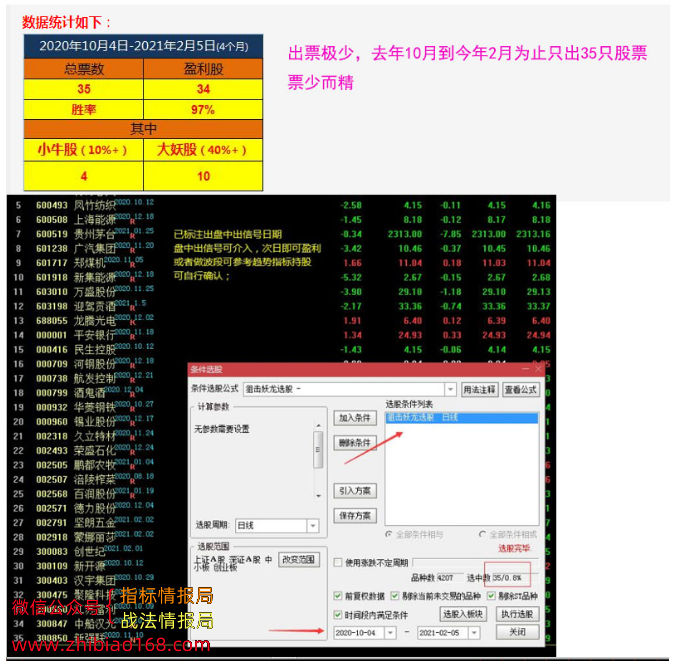Select 狙击妖龙选股 日线 in the condition list
Screen dimensions: 679x661
(462, 418)
